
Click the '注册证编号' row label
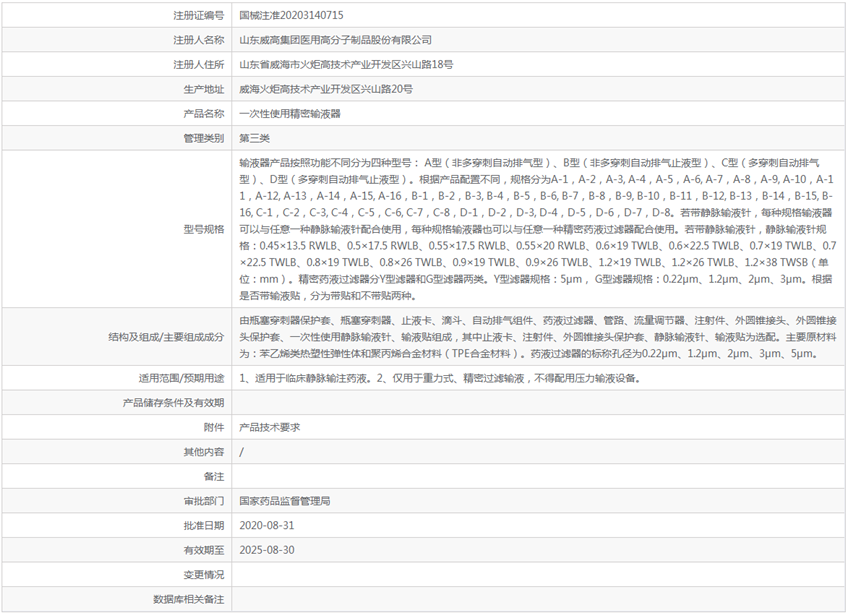[198, 16]
